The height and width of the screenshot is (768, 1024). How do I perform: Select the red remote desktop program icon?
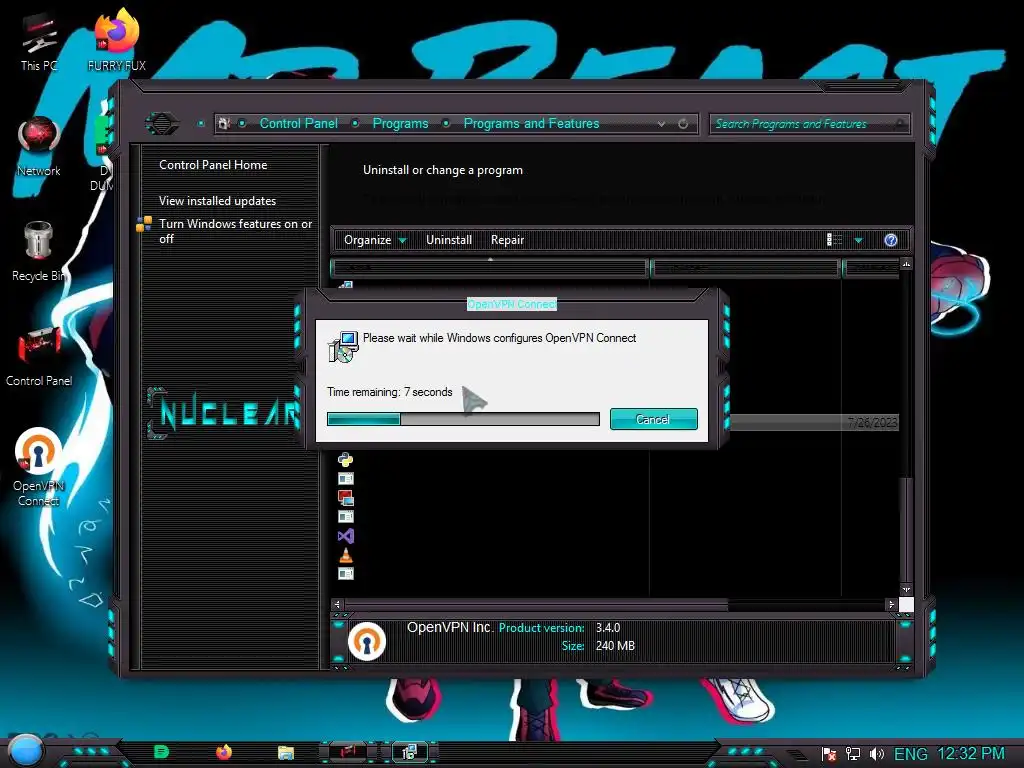point(345,498)
